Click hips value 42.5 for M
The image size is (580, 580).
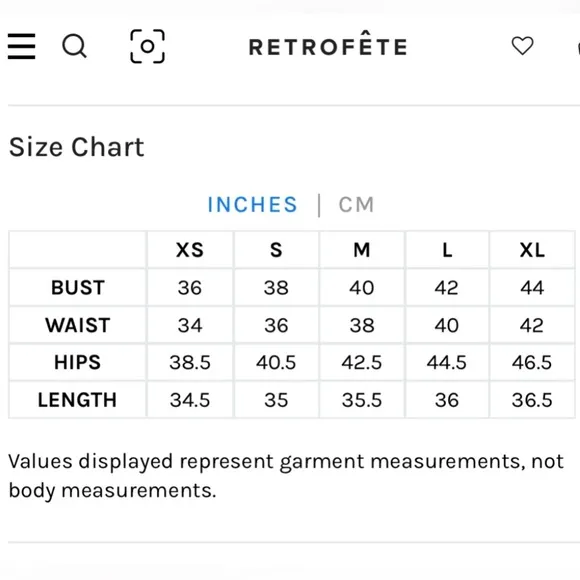pos(362,362)
